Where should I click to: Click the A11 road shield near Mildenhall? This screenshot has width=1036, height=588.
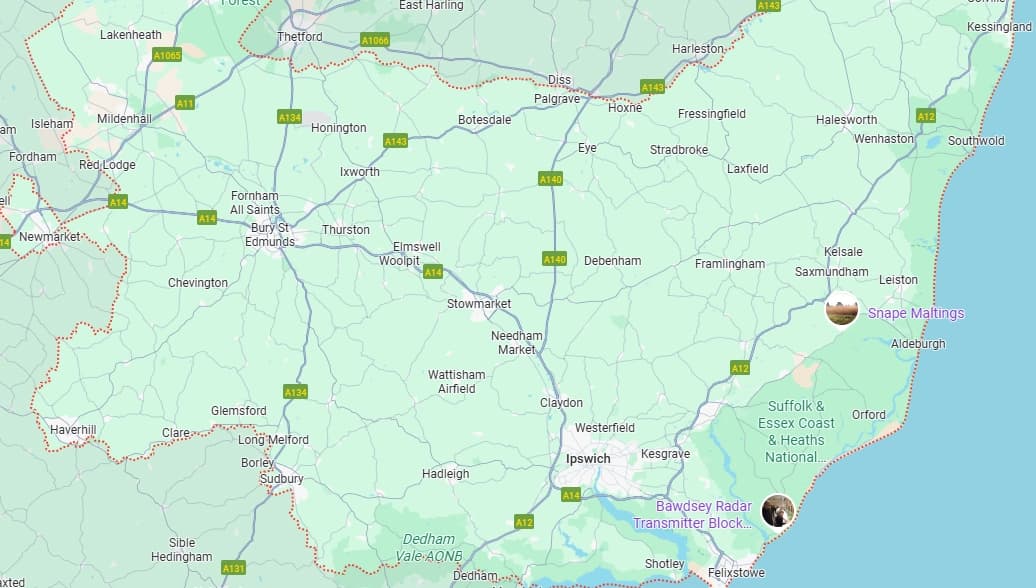click(x=185, y=103)
